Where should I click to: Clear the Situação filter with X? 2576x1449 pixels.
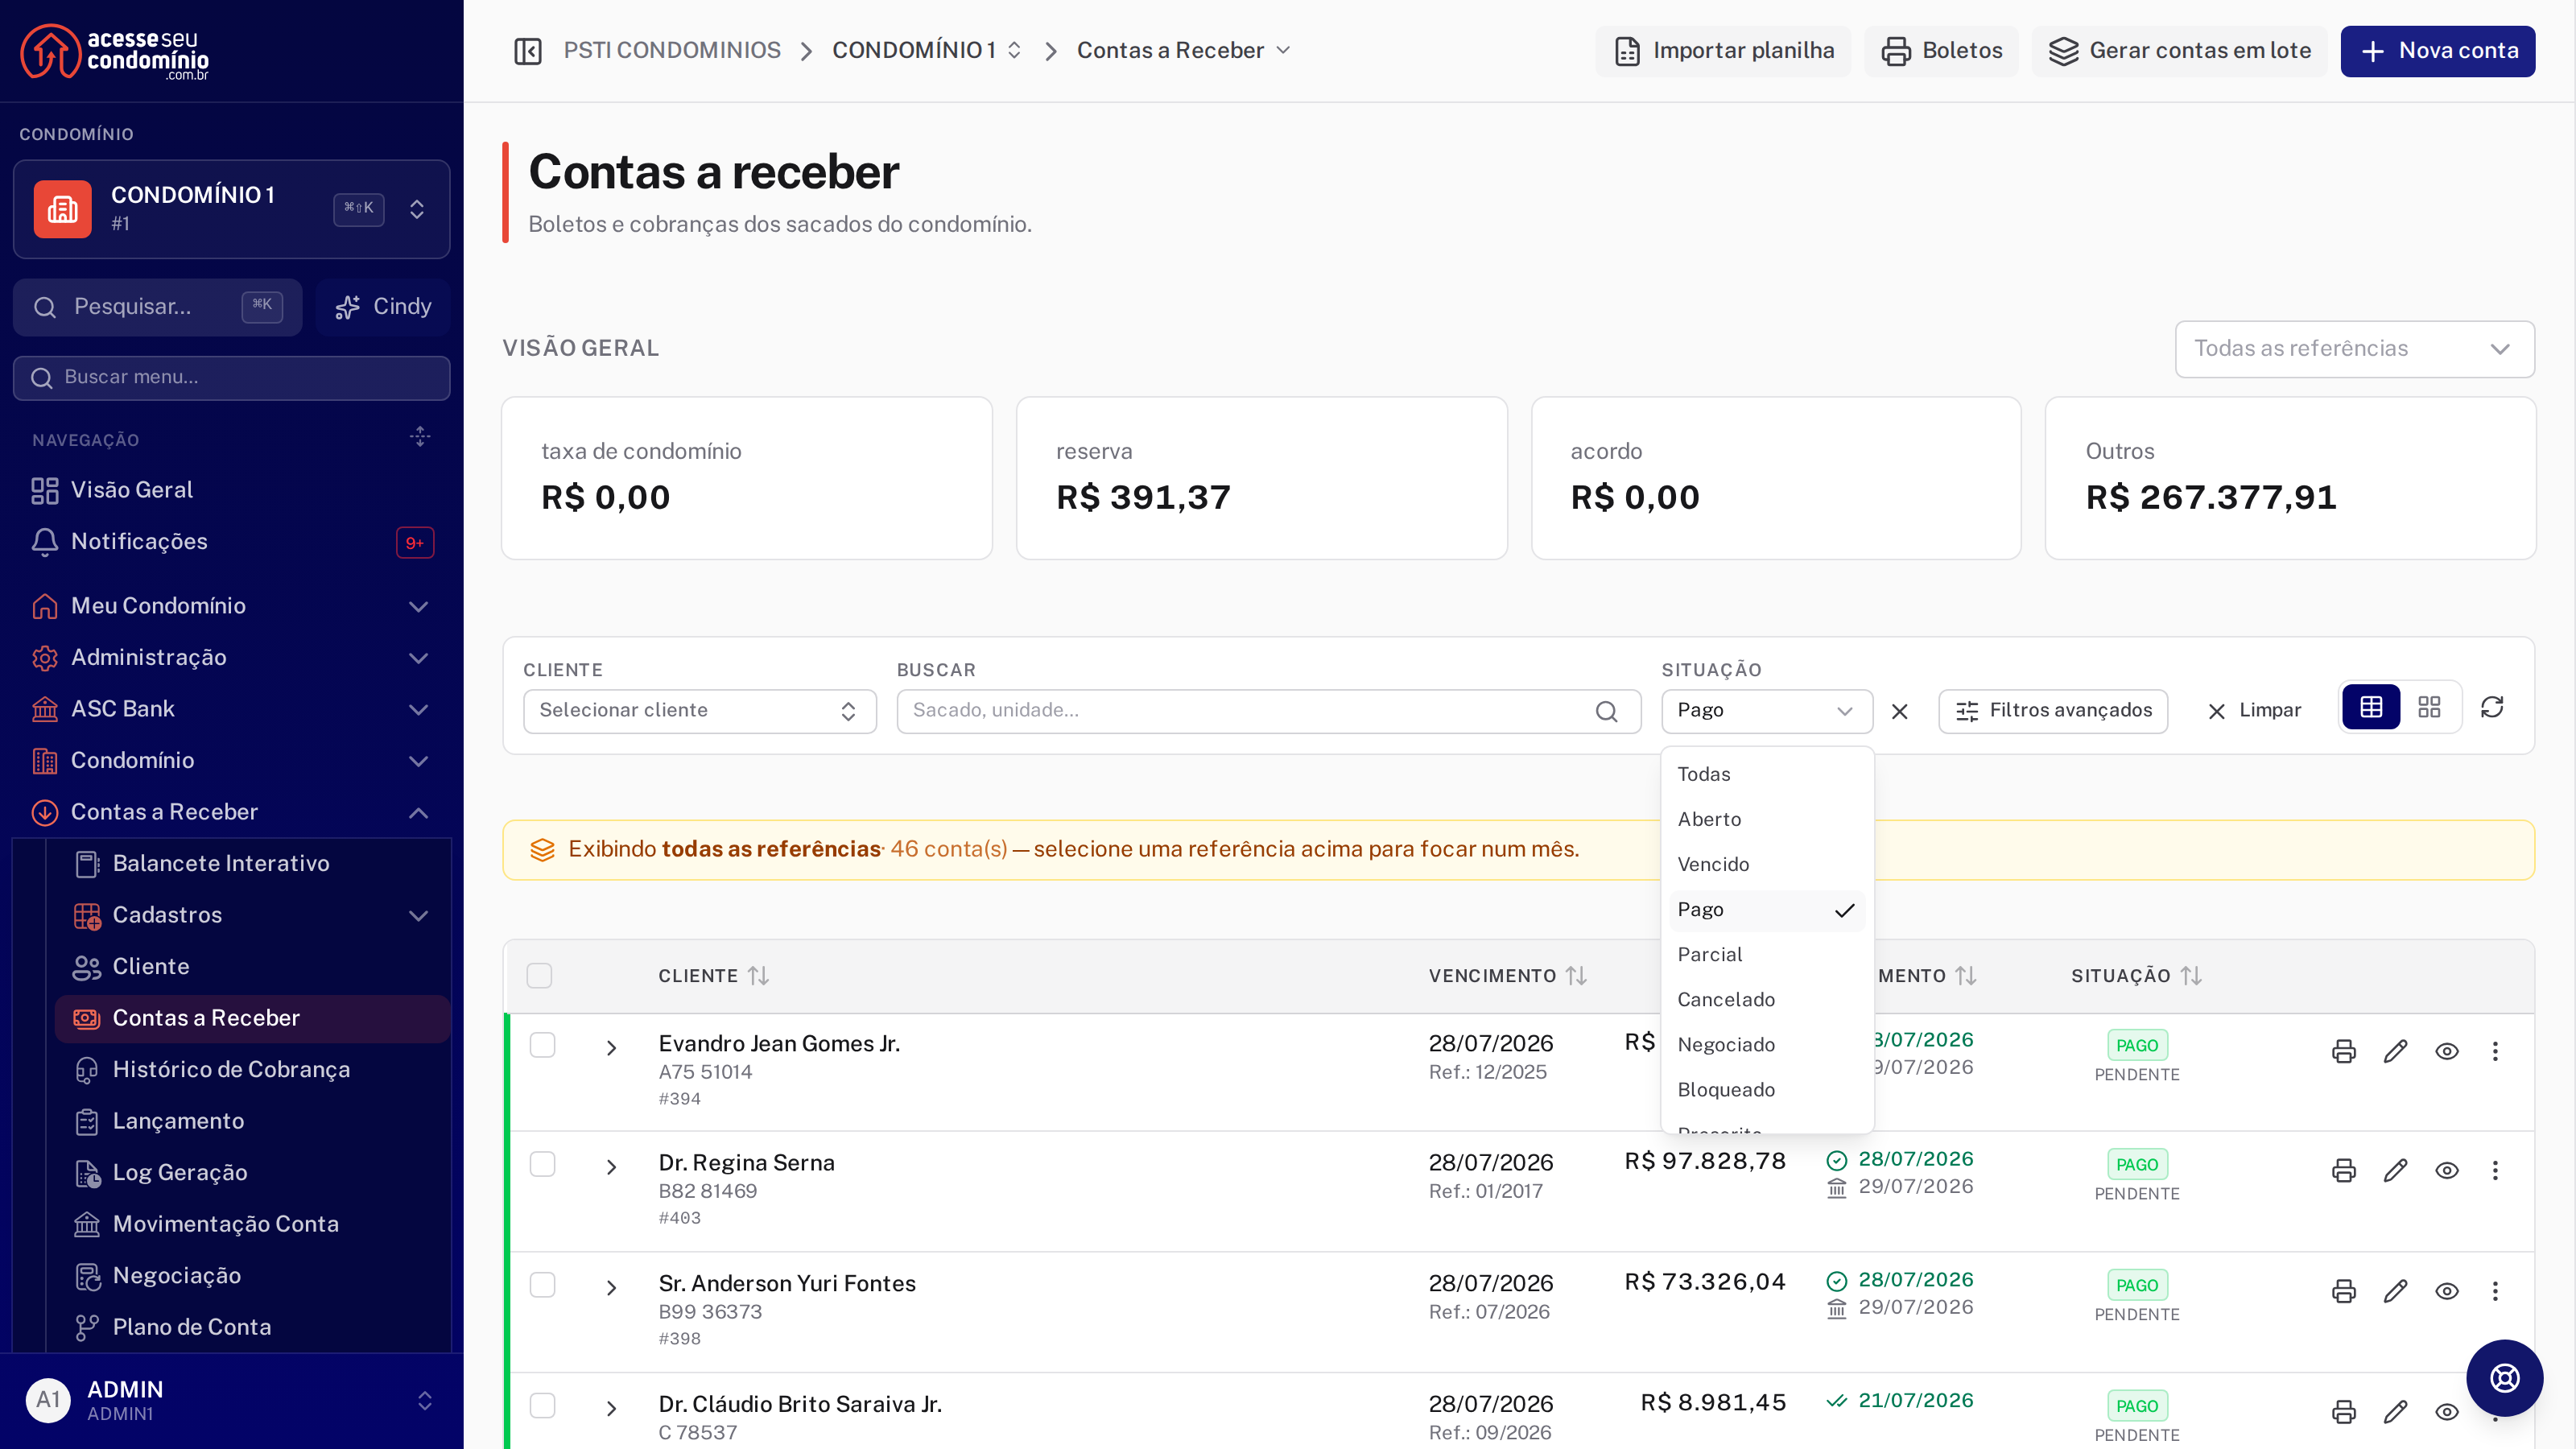1900,711
